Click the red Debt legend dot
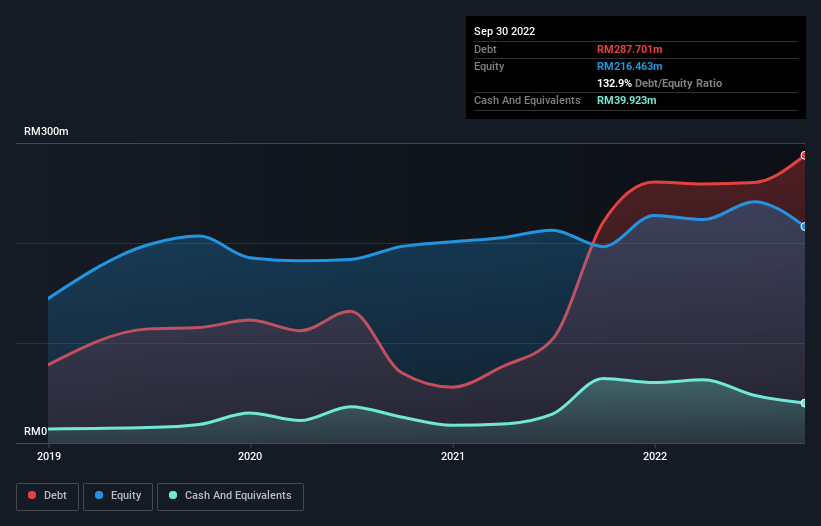 tap(32, 495)
